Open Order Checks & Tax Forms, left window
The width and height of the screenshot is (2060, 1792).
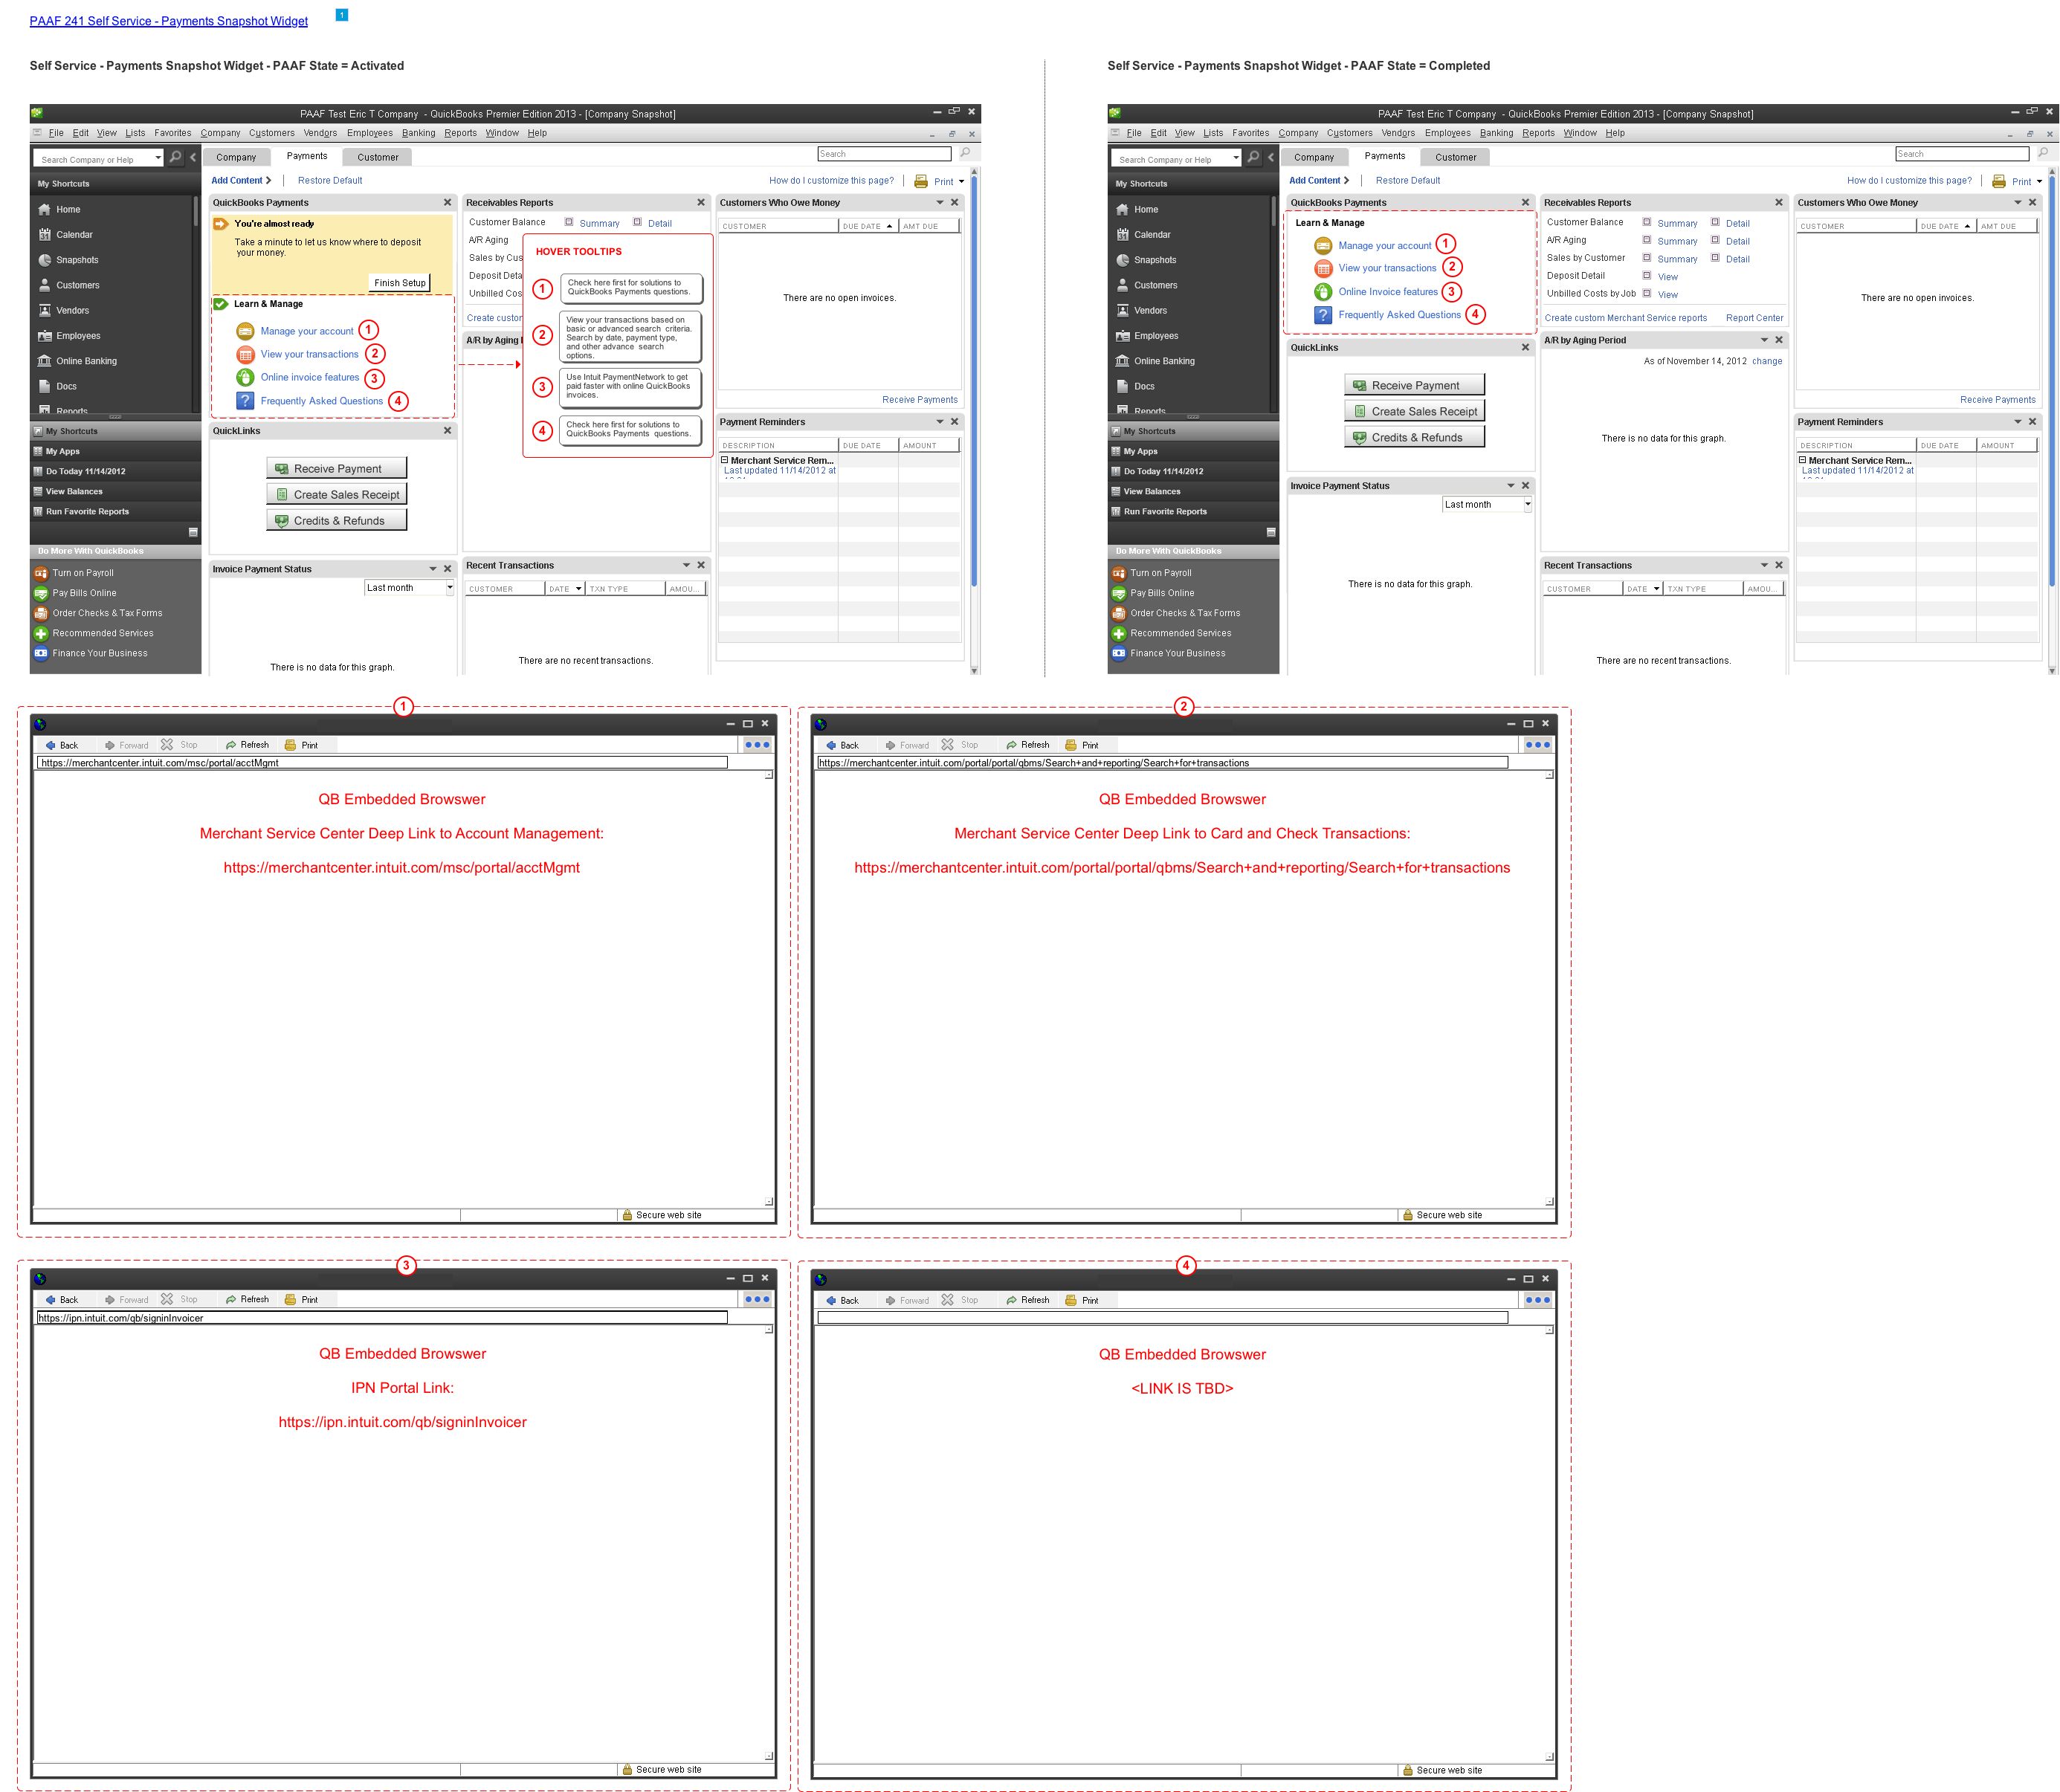tap(106, 613)
